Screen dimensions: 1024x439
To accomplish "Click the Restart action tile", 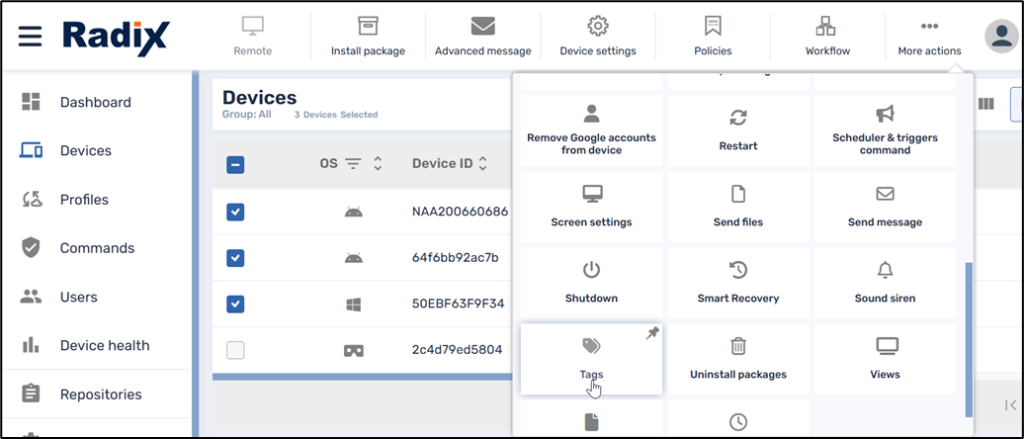I will click(x=738, y=130).
